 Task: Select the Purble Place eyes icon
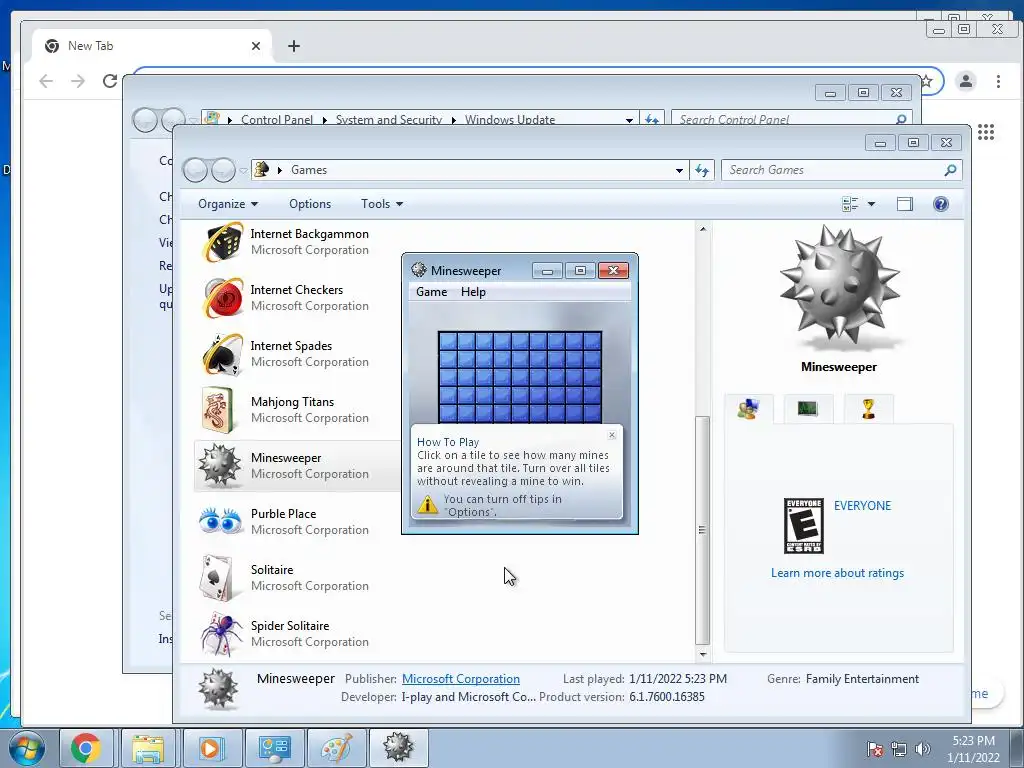coord(220,521)
